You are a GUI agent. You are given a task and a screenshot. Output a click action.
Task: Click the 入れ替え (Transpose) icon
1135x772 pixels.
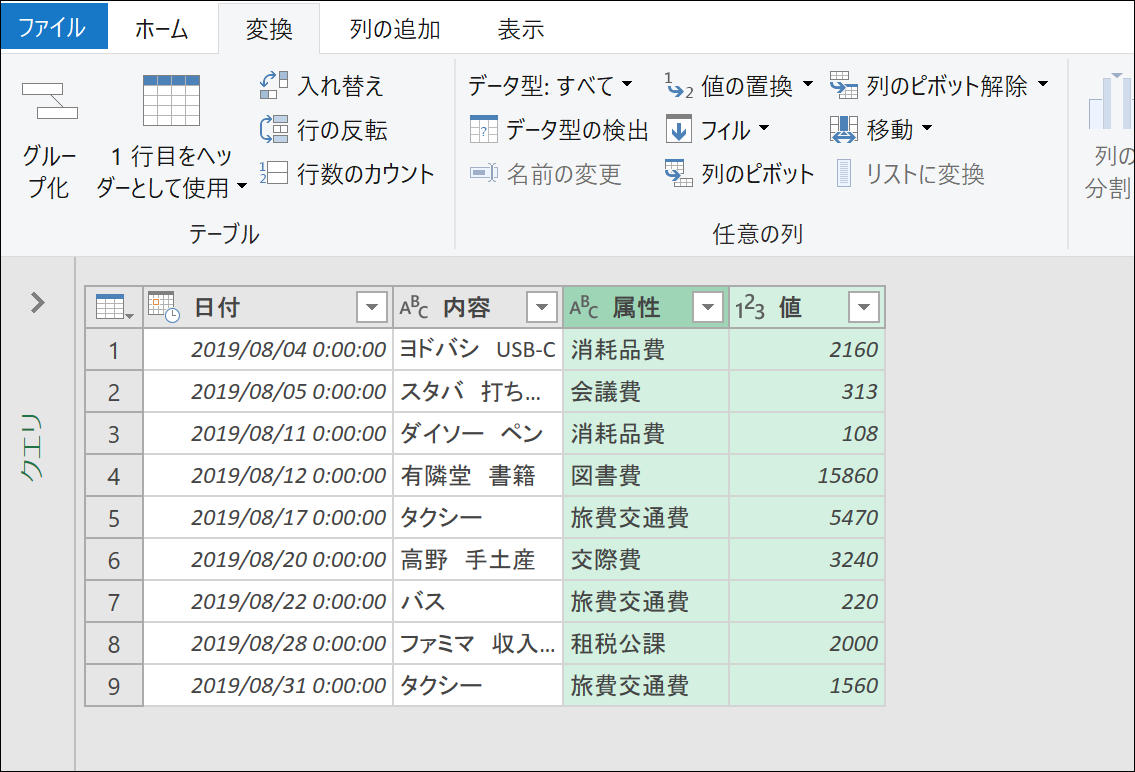coord(274,85)
